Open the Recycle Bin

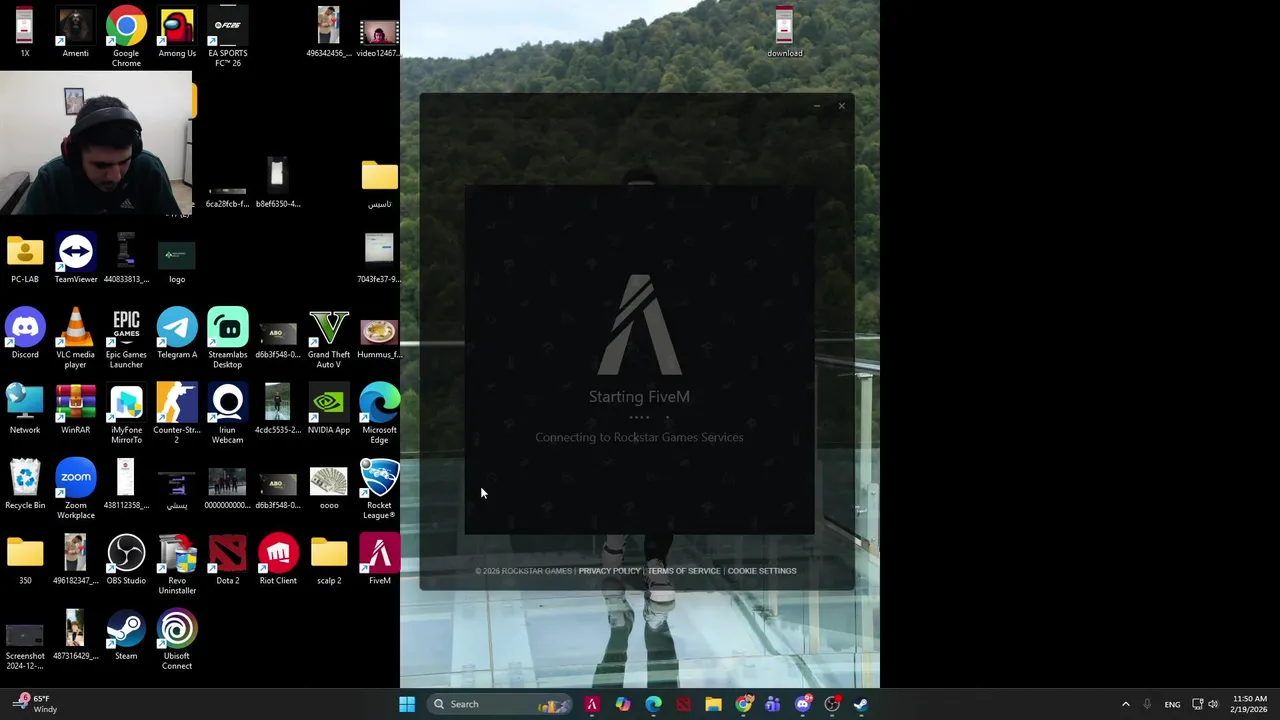point(25,485)
